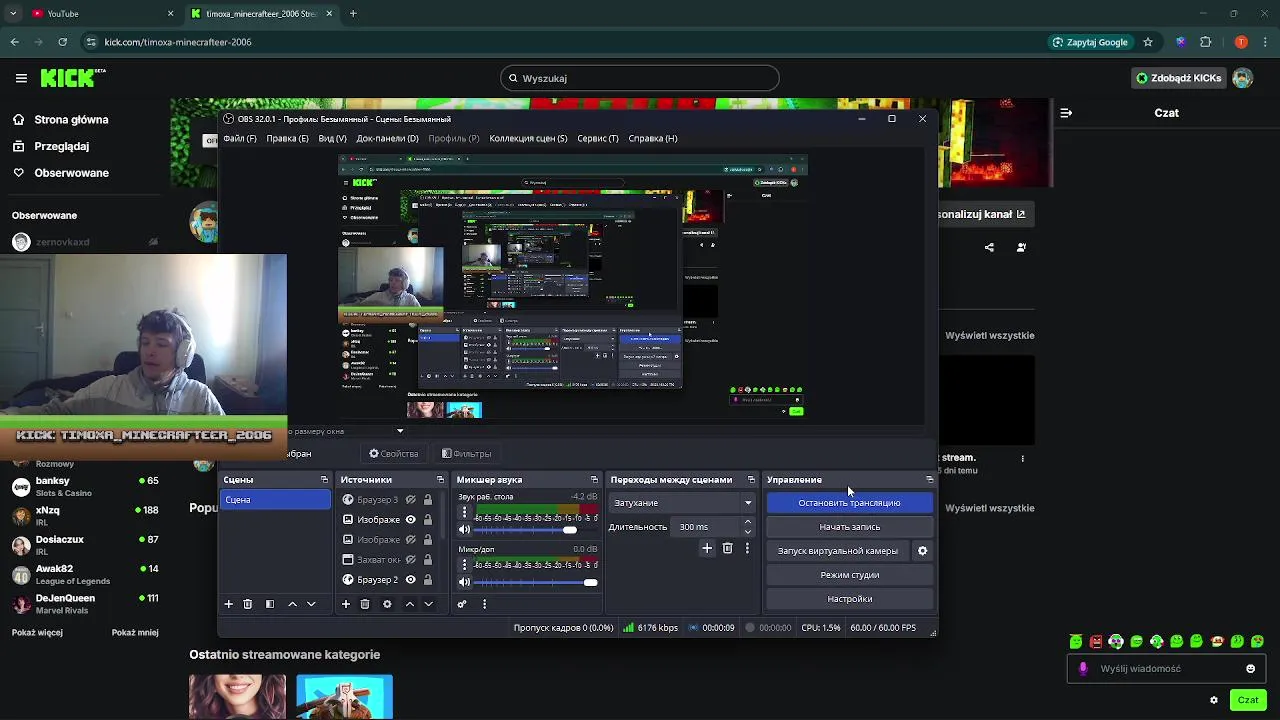Mute the Микр/доп audio channel
Image resolution: width=1280 pixels, height=720 pixels.
coord(464,582)
